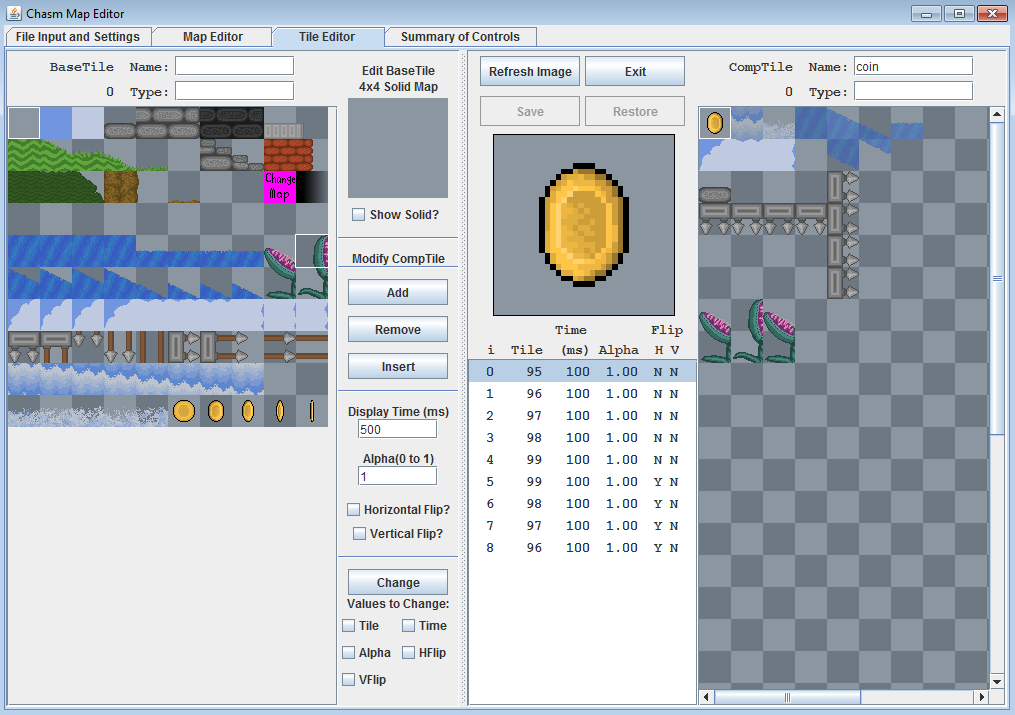The height and width of the screenshot is (715, 1015).
Task: Click the Display Time (ms) input field
Action: click(x=397, y=428)
